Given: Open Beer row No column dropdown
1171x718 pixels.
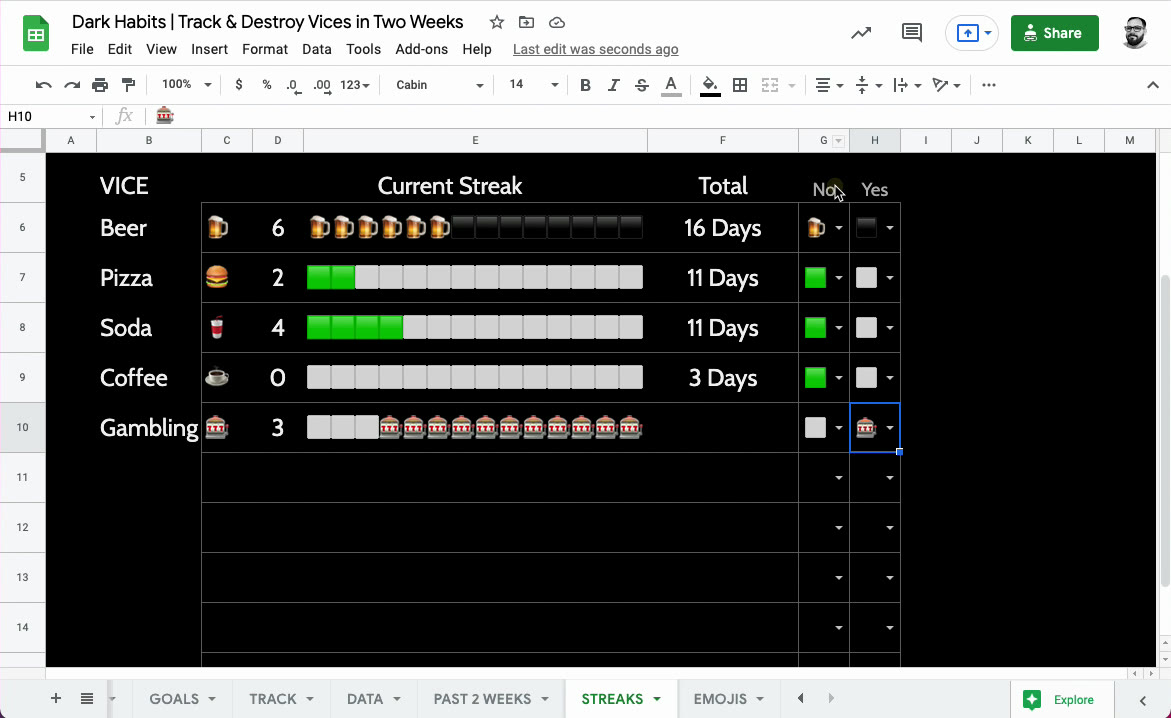Looking at the screenshot, I should (839, 228).
